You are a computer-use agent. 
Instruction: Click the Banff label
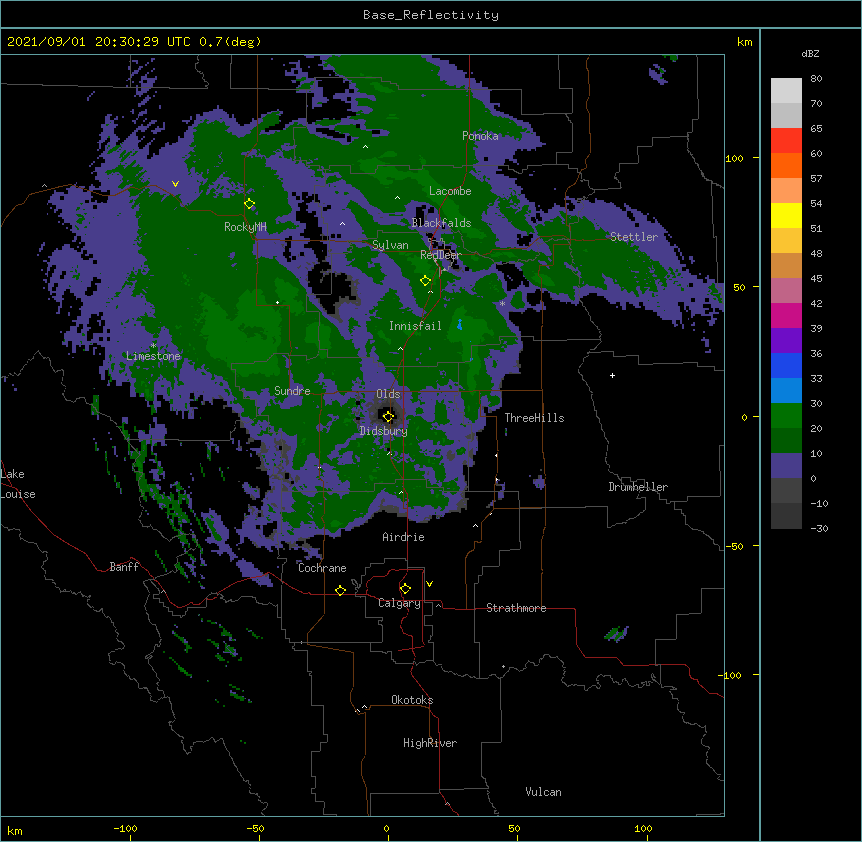[x=124, y=567]
